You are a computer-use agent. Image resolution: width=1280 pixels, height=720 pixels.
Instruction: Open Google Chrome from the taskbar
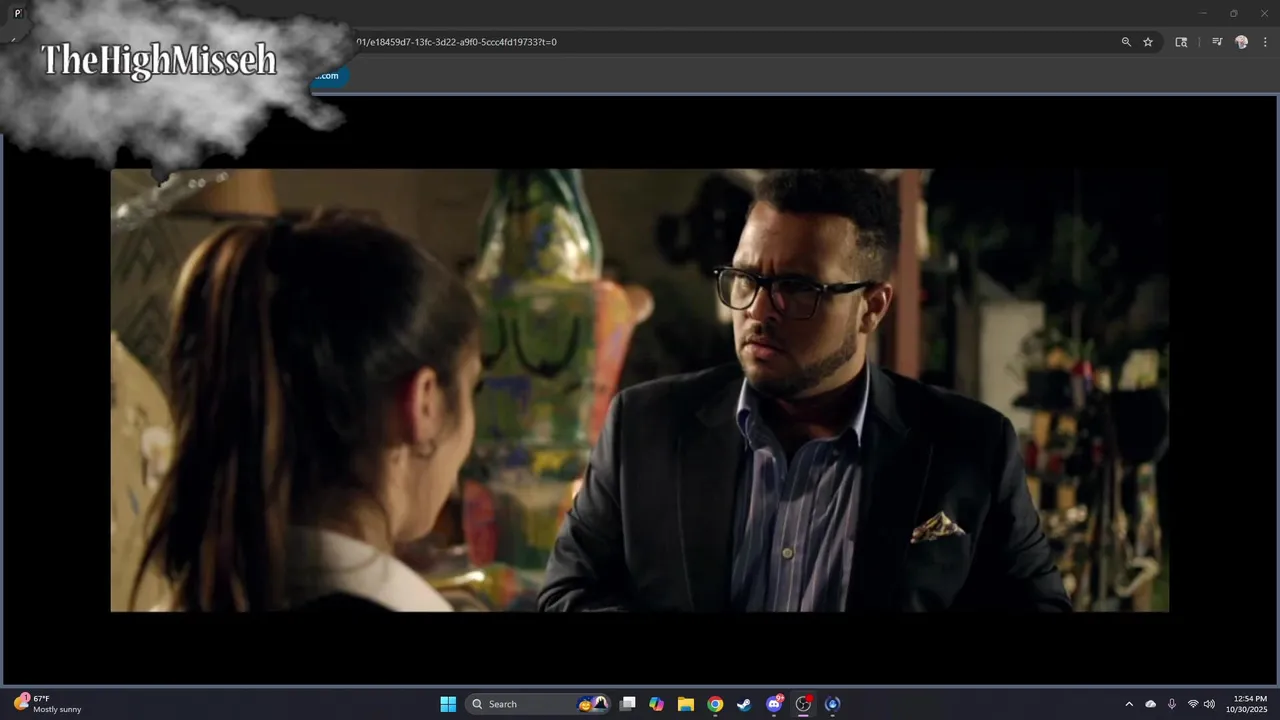click(715, 704)
